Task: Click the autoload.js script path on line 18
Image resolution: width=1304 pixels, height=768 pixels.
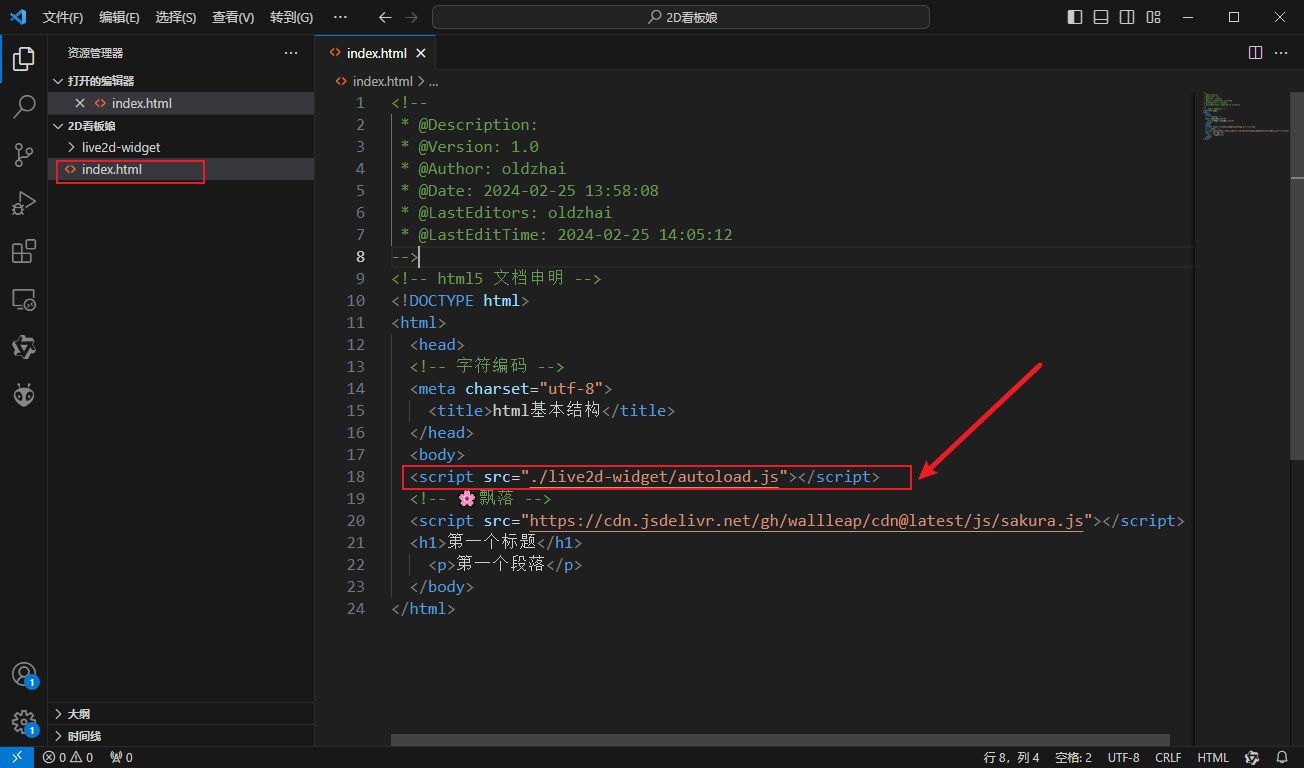Action: click(x=654, y=477)
